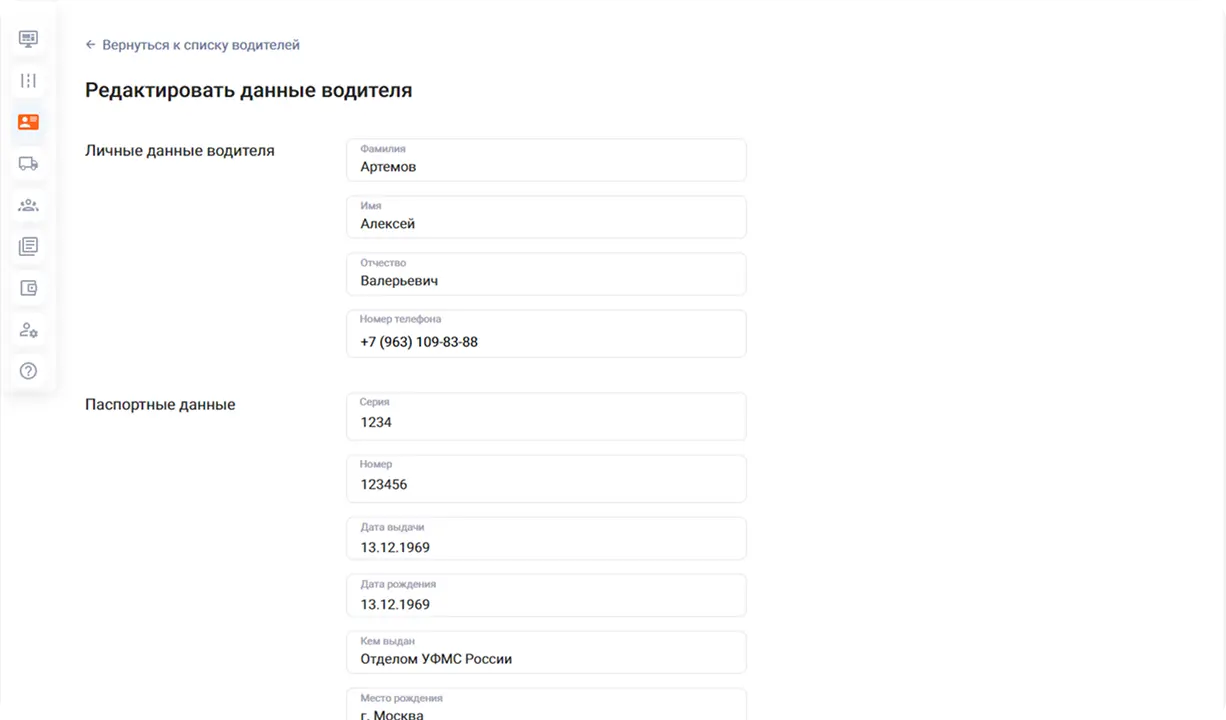This screenshot has height=720, width=1226.
Task: Click the Дата выдачи date field
Action: click(546, 539)
